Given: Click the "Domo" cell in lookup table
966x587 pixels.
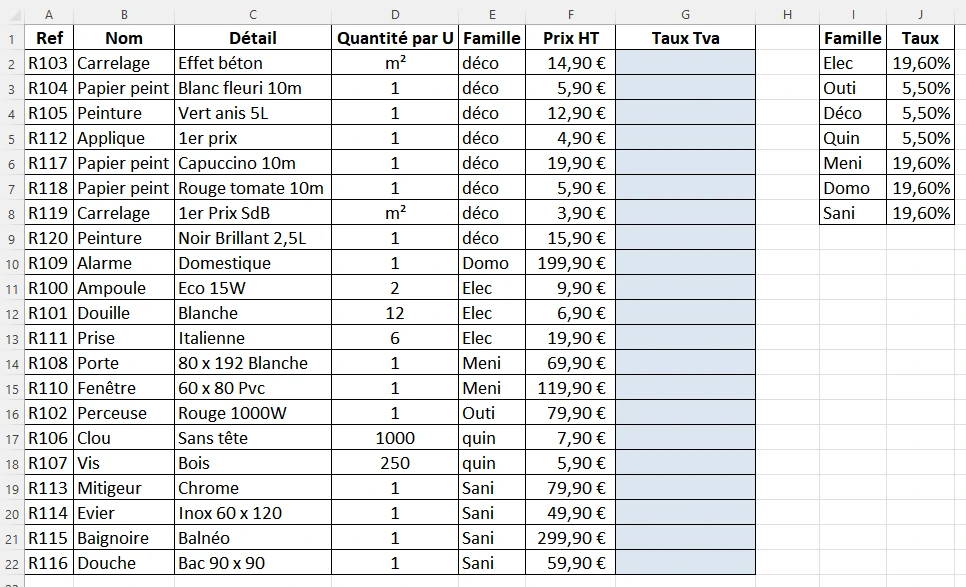Looking at the screenshot, I should click(x=852, y=188).
